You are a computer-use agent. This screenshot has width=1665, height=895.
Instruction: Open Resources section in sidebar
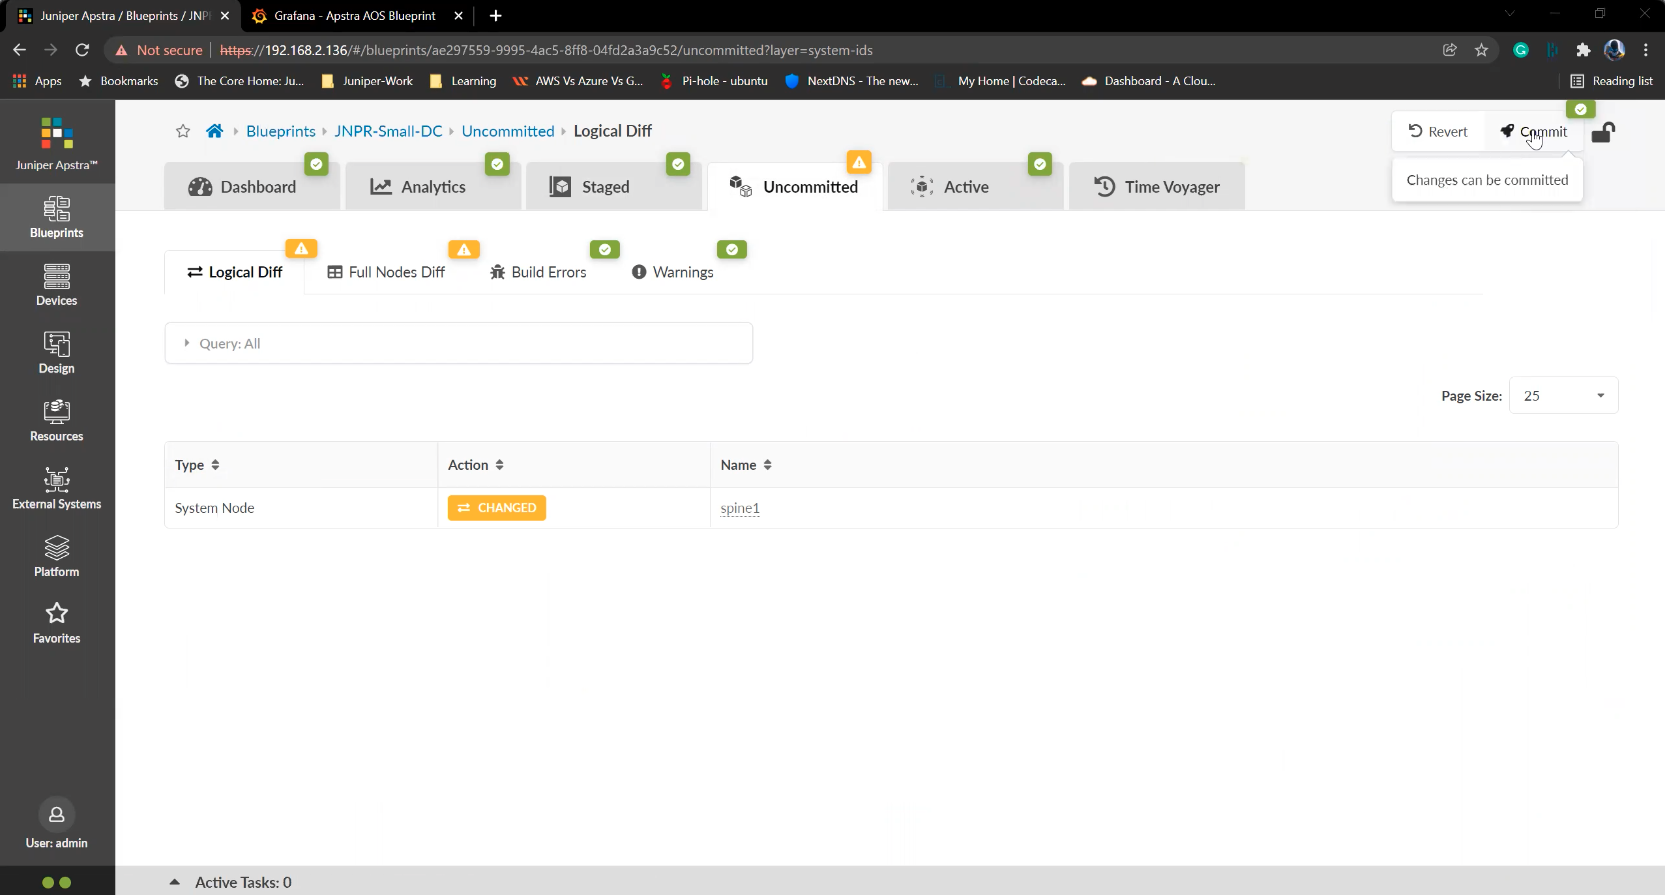click(x=57, y=421)
